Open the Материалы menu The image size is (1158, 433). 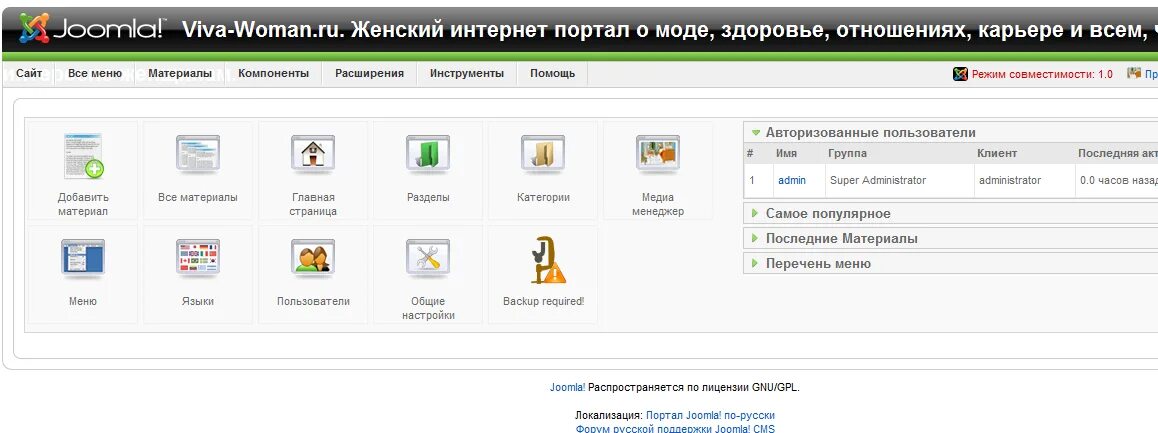(x=180, y=73)
